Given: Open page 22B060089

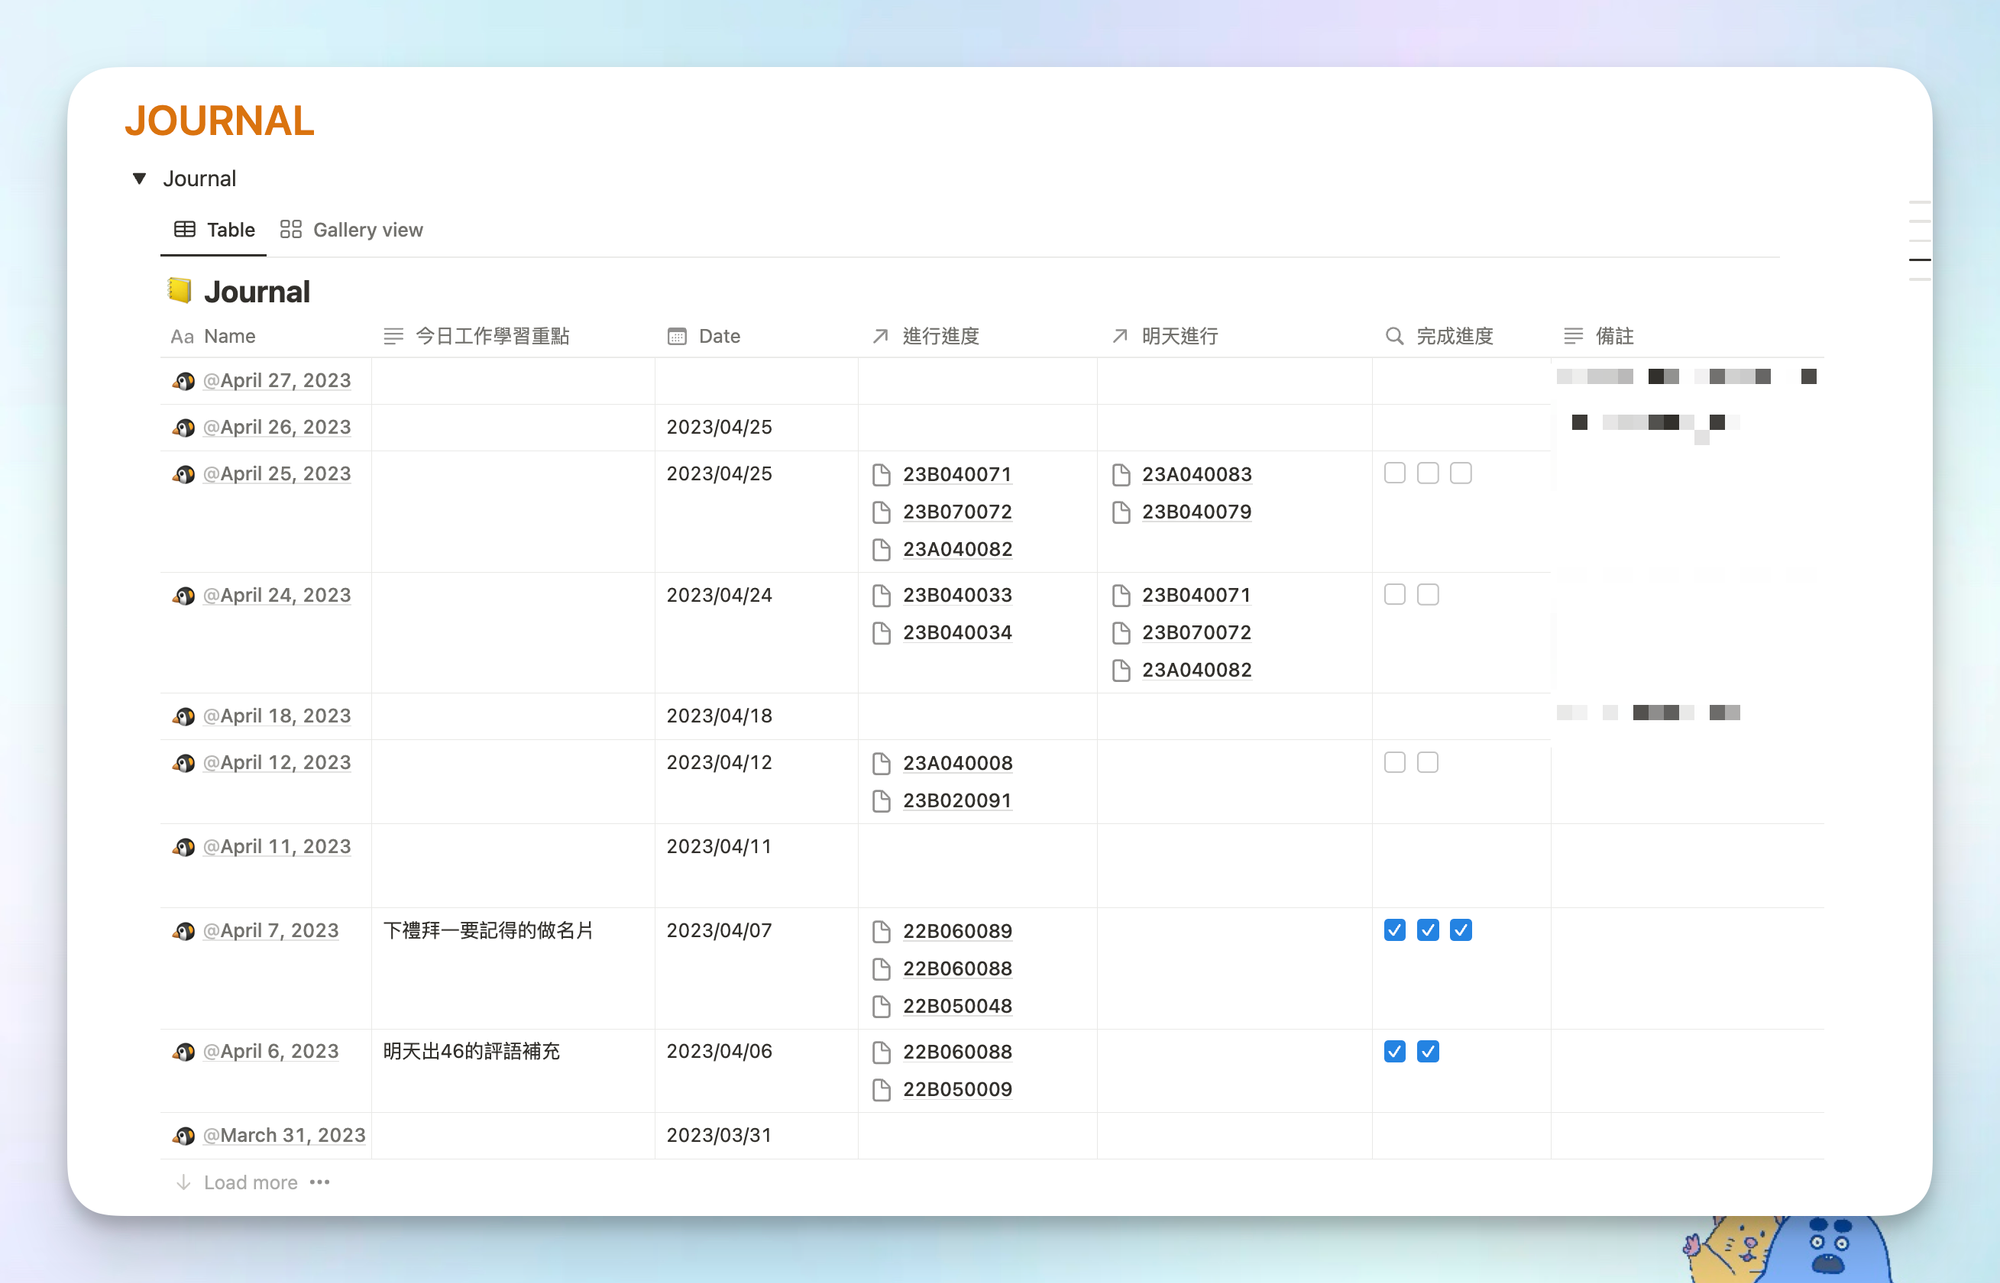Looking at the screenshot, I should (x=957, y=932).
